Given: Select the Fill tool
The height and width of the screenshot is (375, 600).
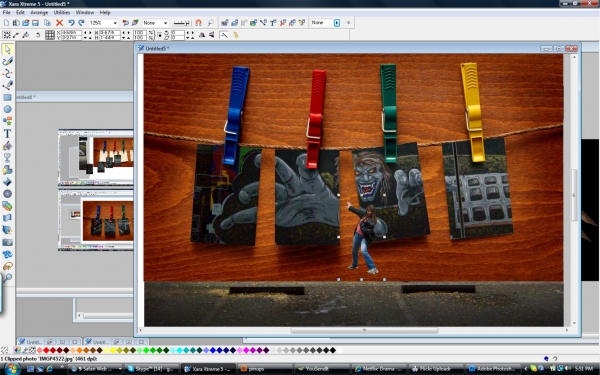Looking at the screenshot, I should tap(7, 146).
